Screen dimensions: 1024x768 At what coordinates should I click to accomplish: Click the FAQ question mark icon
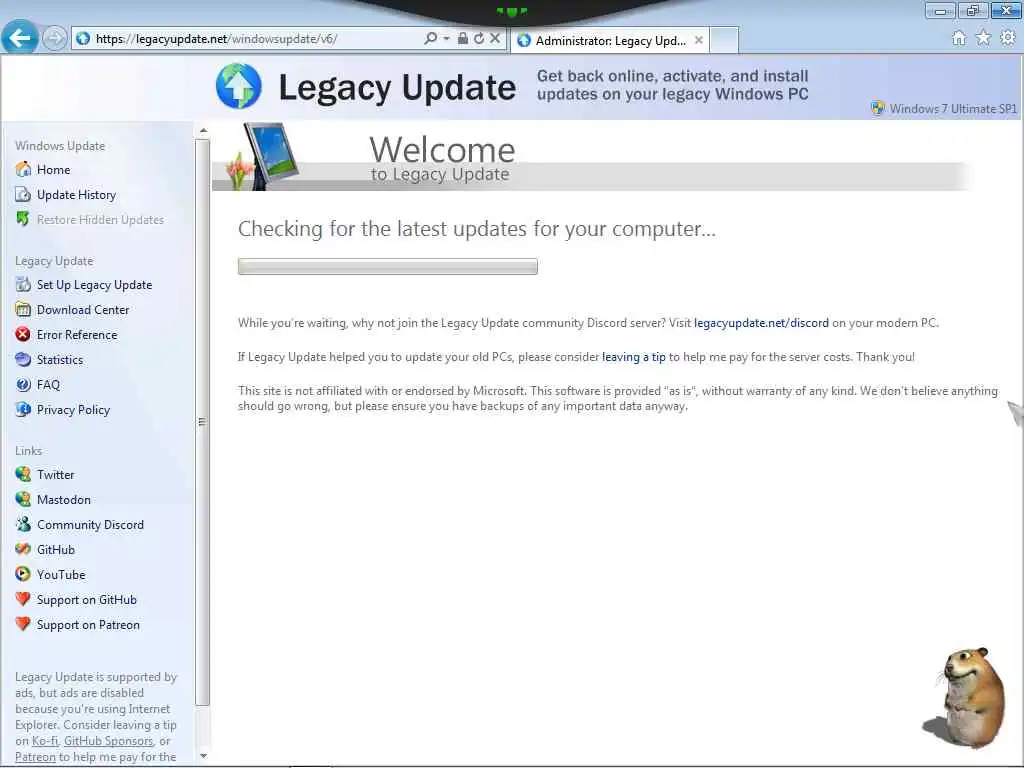[x=23, y=384]
